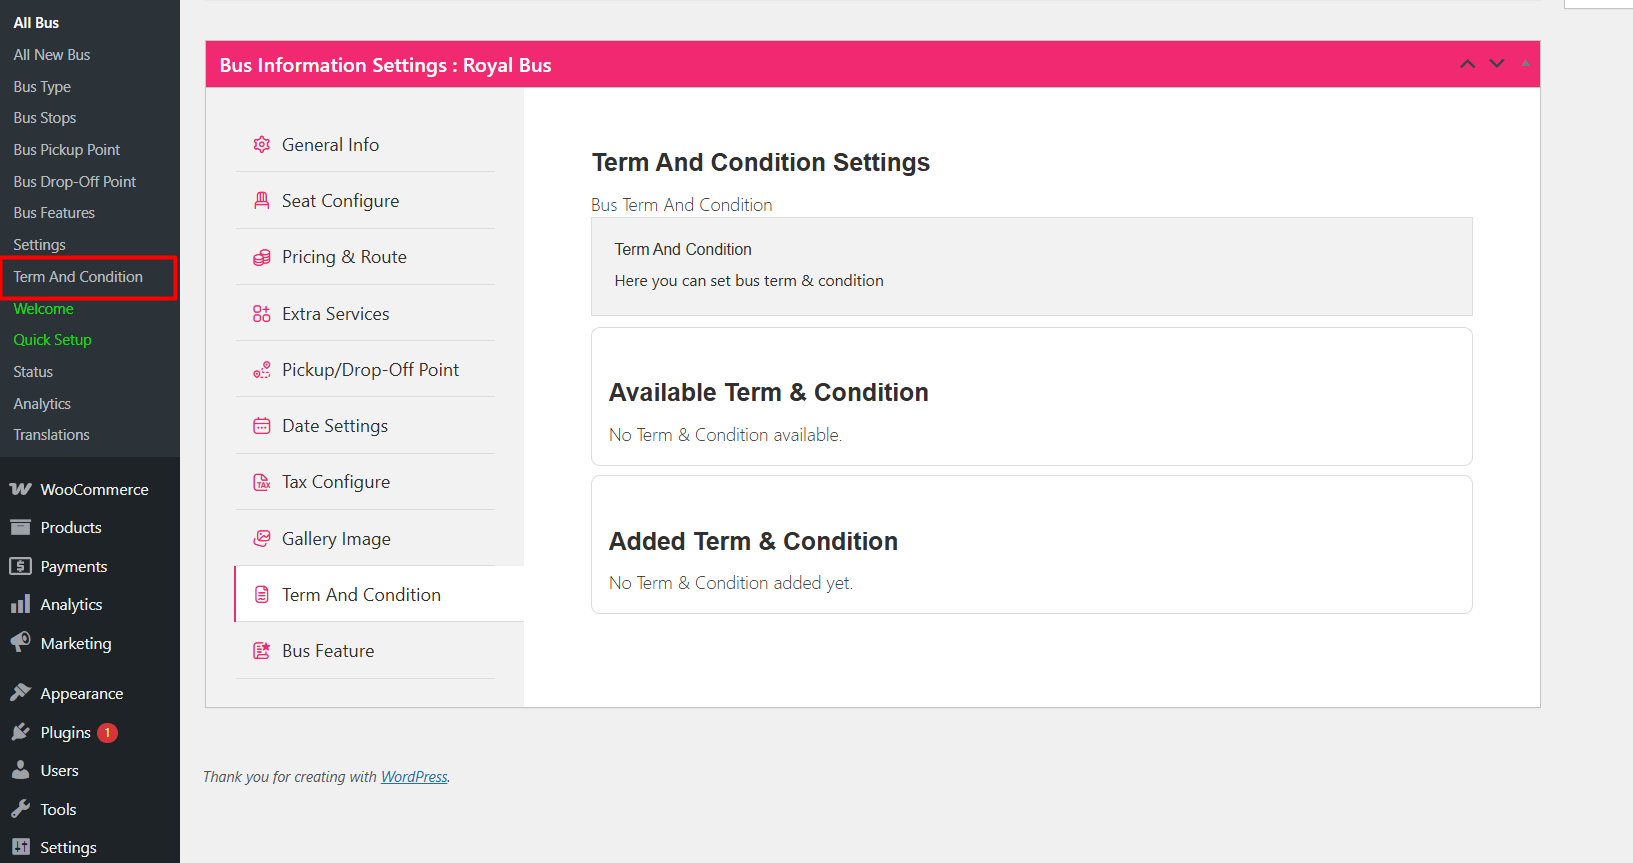Collapse the Bus Information Settings panel
This screenshot has width=1633, height=863.
1525,64
